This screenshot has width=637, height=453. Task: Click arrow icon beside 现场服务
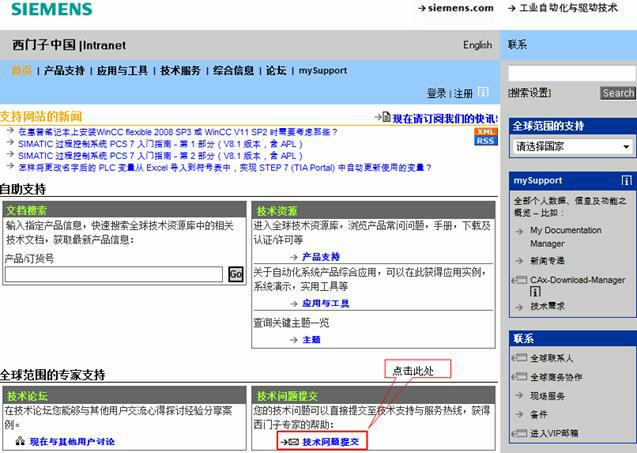tap(519, 395)
